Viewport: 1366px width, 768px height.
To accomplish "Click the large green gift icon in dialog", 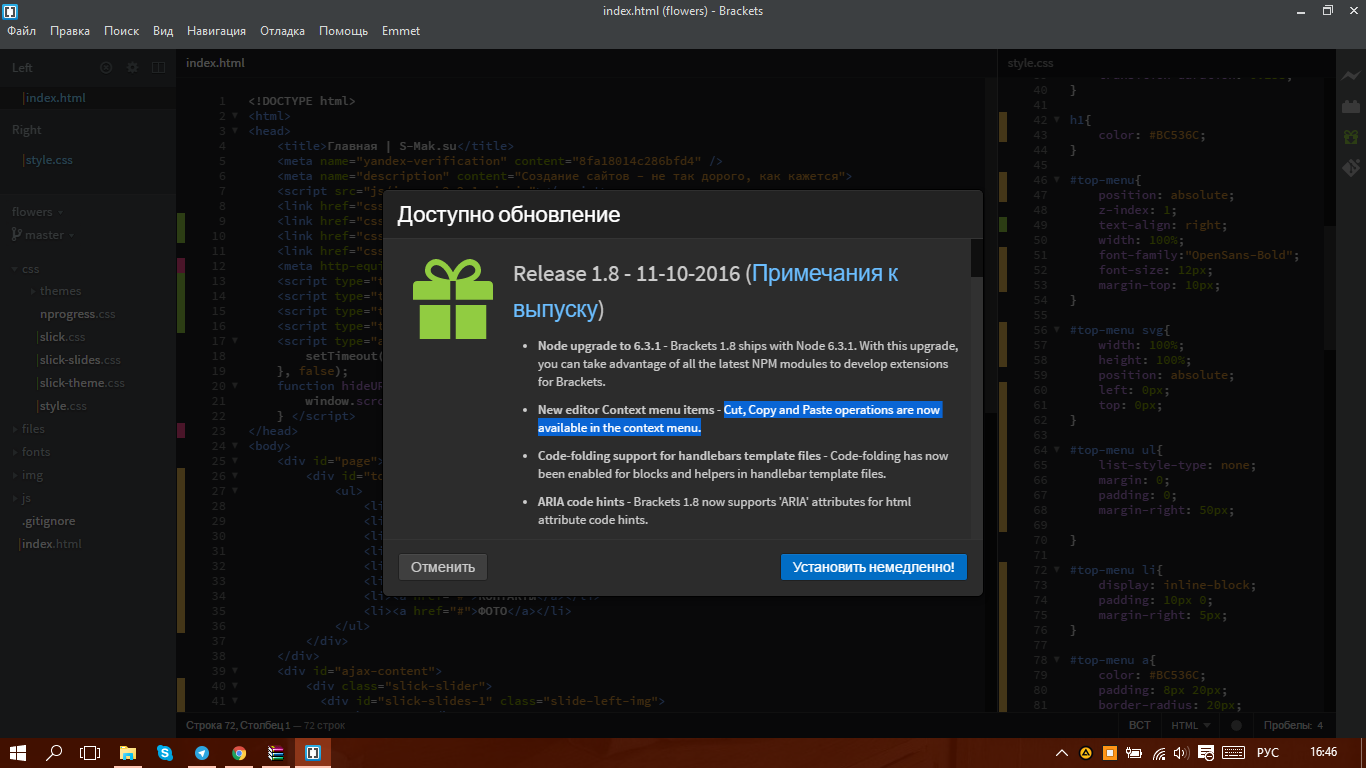I will tap(453, 299).
